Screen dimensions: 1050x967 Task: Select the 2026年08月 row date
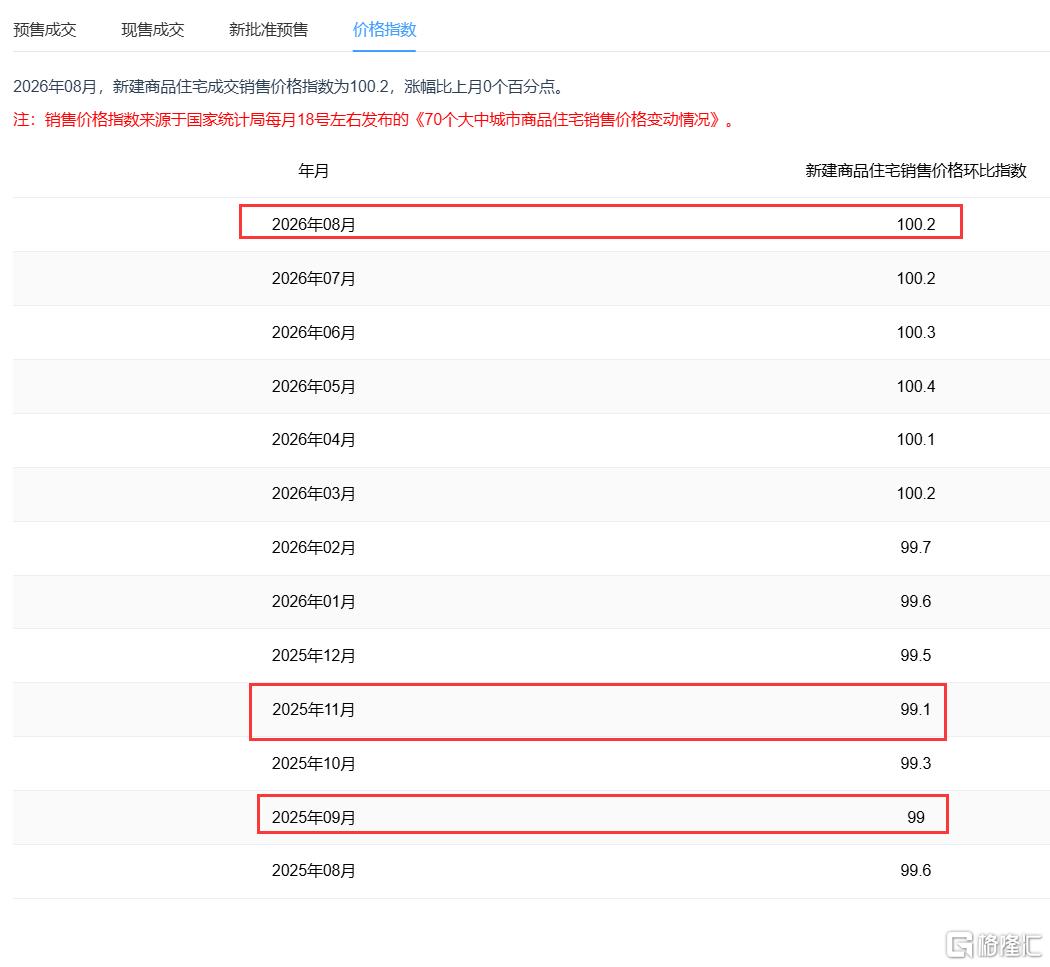click(313, 224)
